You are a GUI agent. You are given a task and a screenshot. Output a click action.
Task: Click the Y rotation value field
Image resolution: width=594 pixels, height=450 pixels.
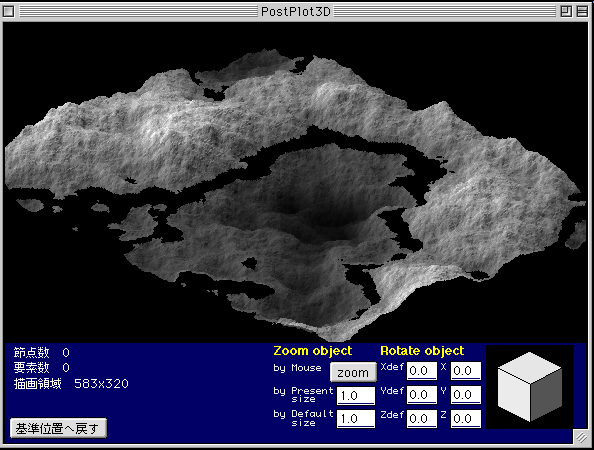tap(466, 395)
